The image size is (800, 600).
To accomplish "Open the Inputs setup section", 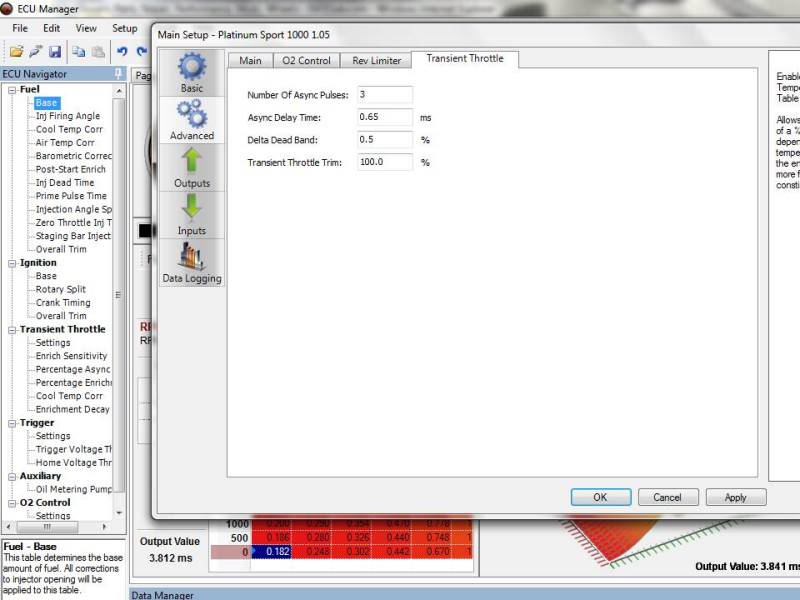I will [x=192, y=215].
